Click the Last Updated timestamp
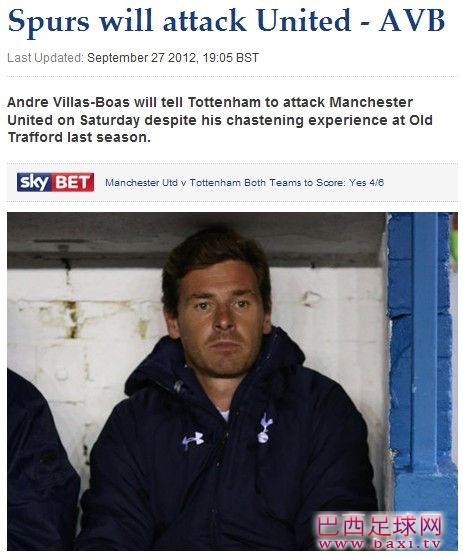 pos(133,57)
